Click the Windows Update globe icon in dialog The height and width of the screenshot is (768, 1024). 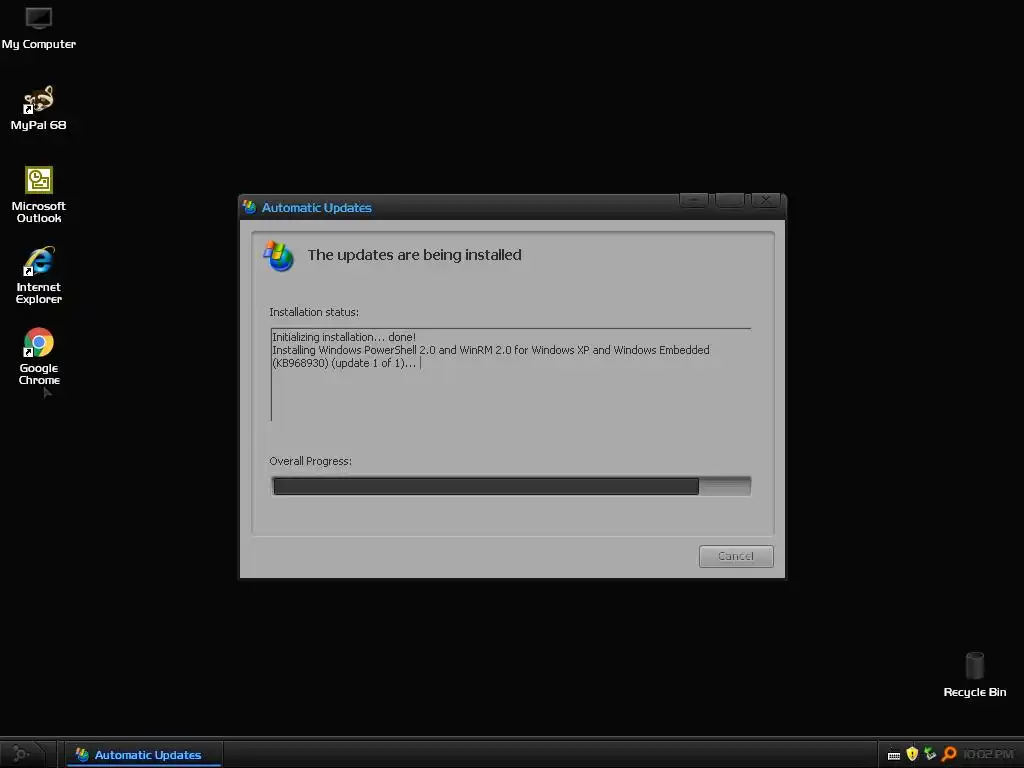point(279,256)
